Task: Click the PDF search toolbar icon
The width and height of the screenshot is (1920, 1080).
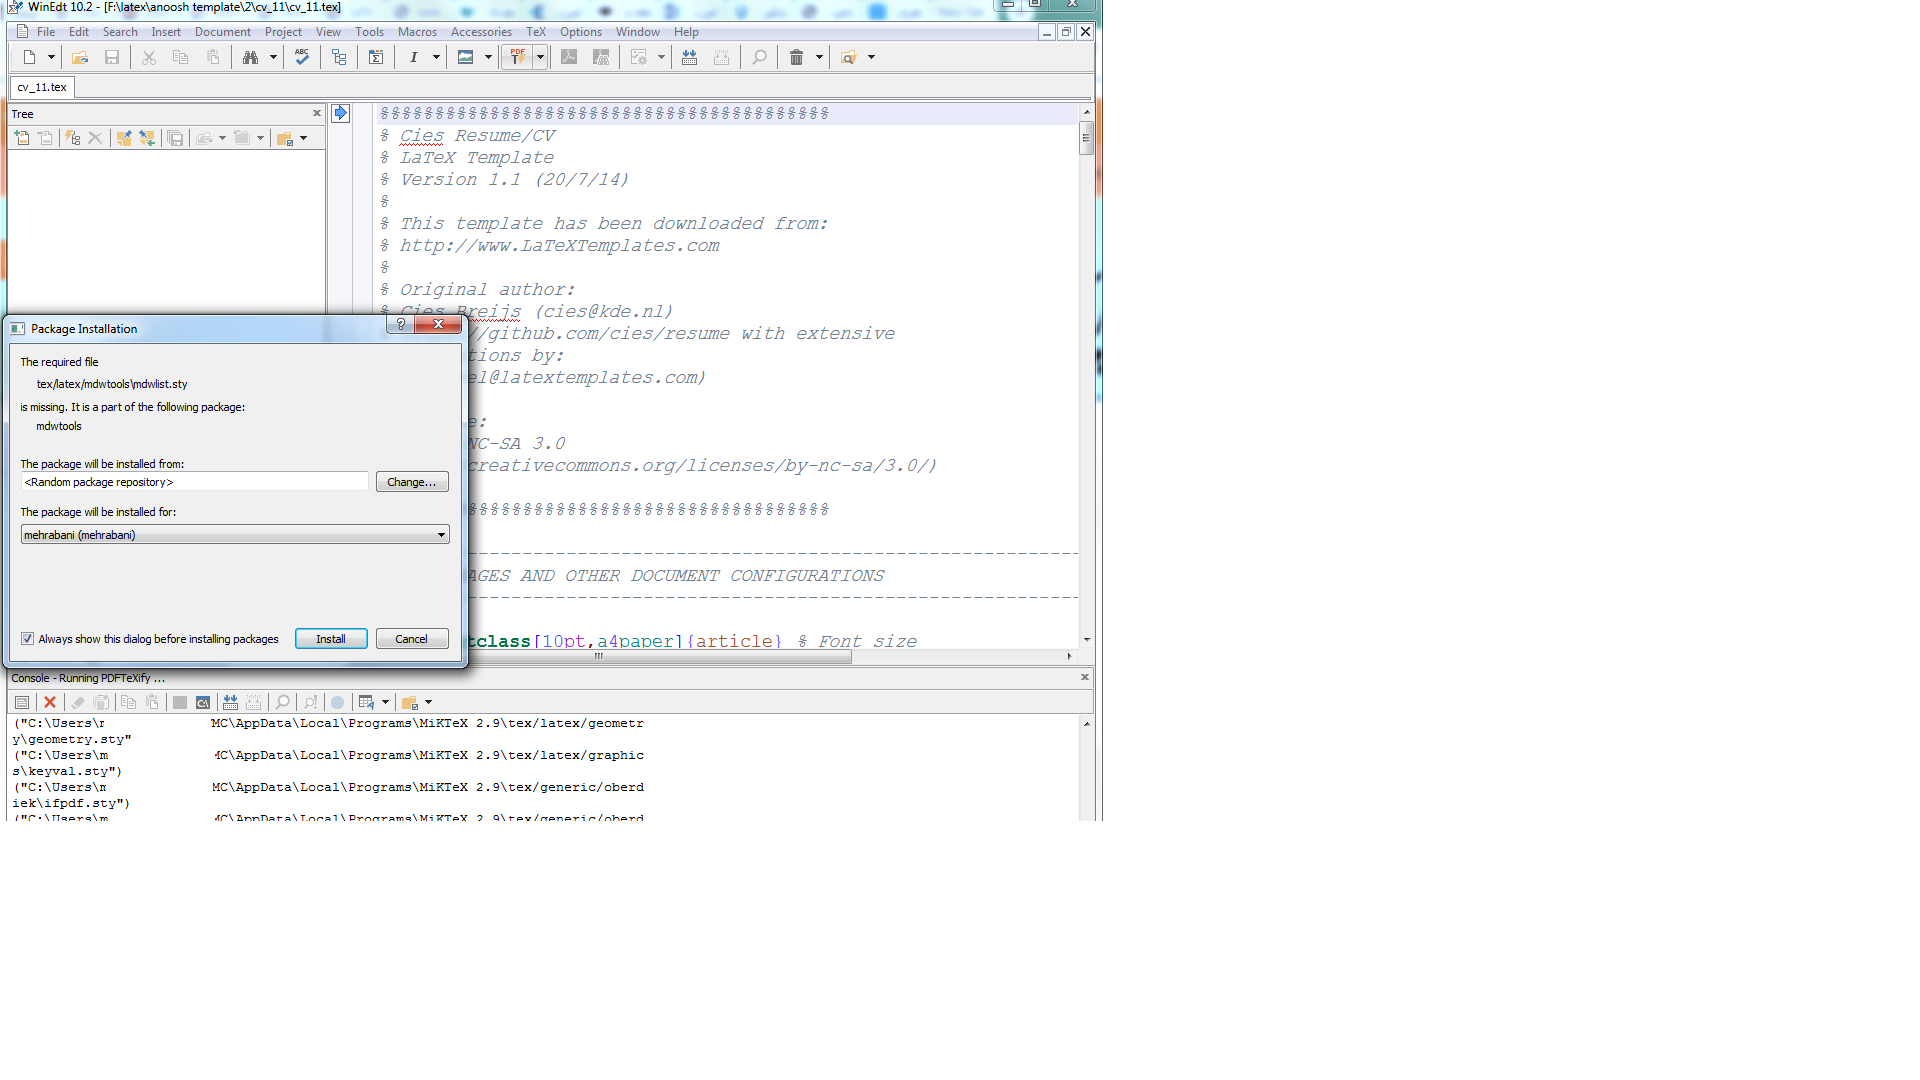Action: pyautogui.click(x=601, y=57)
